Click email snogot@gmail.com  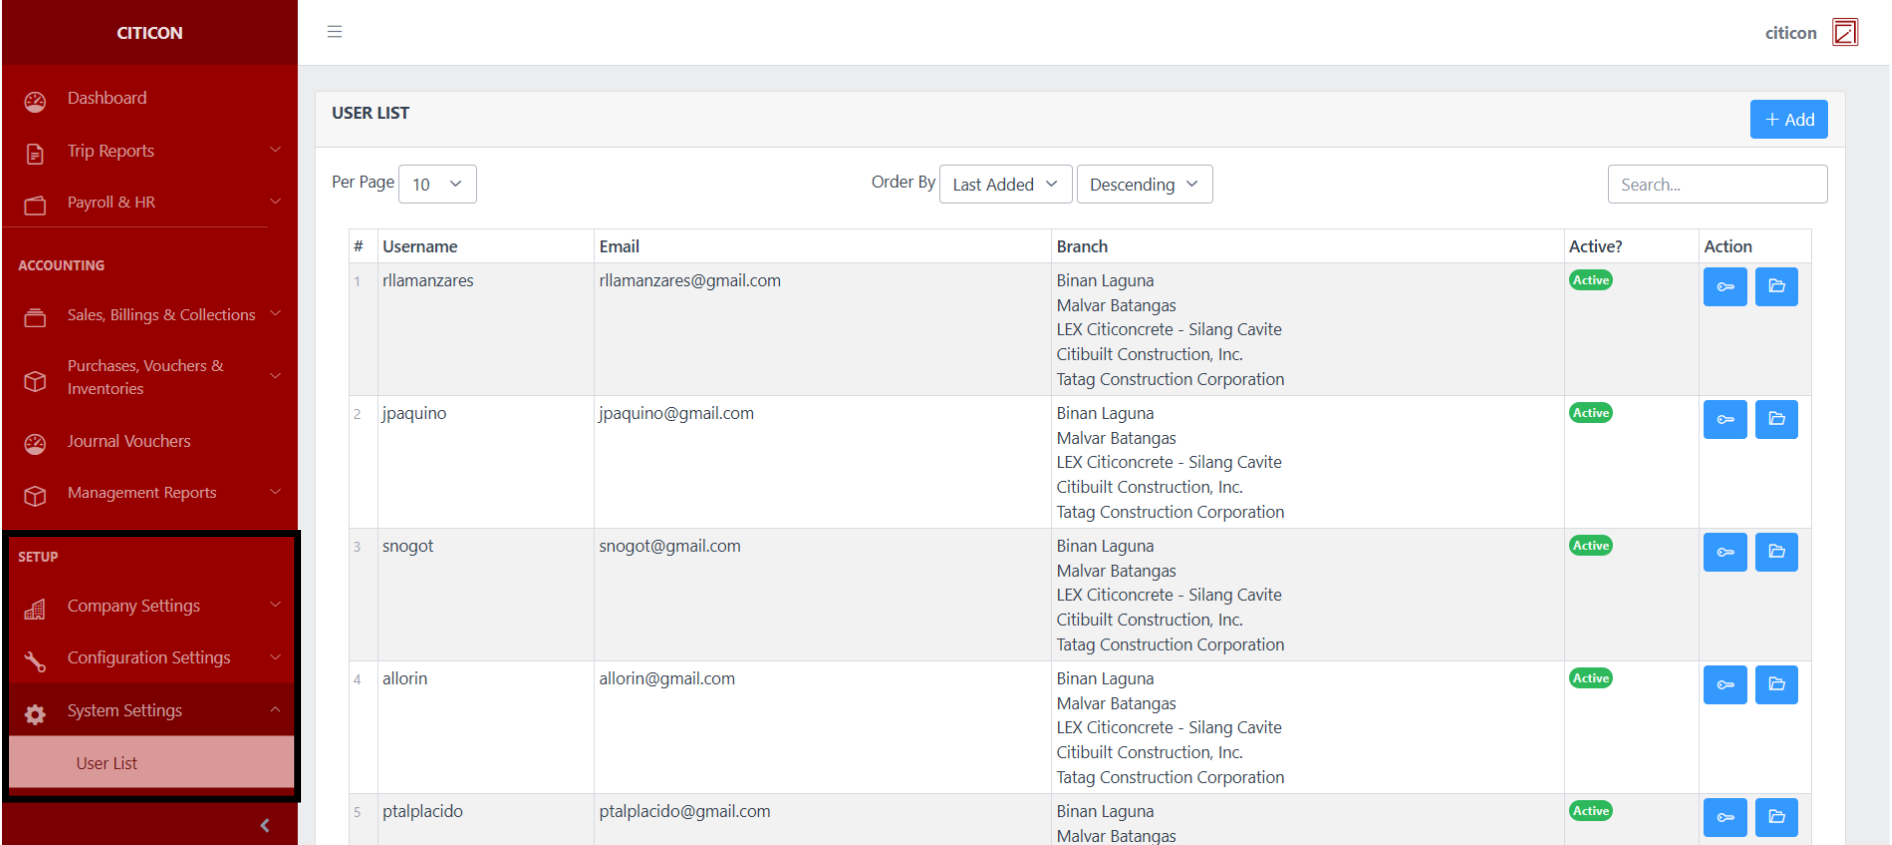click(670, 546)
